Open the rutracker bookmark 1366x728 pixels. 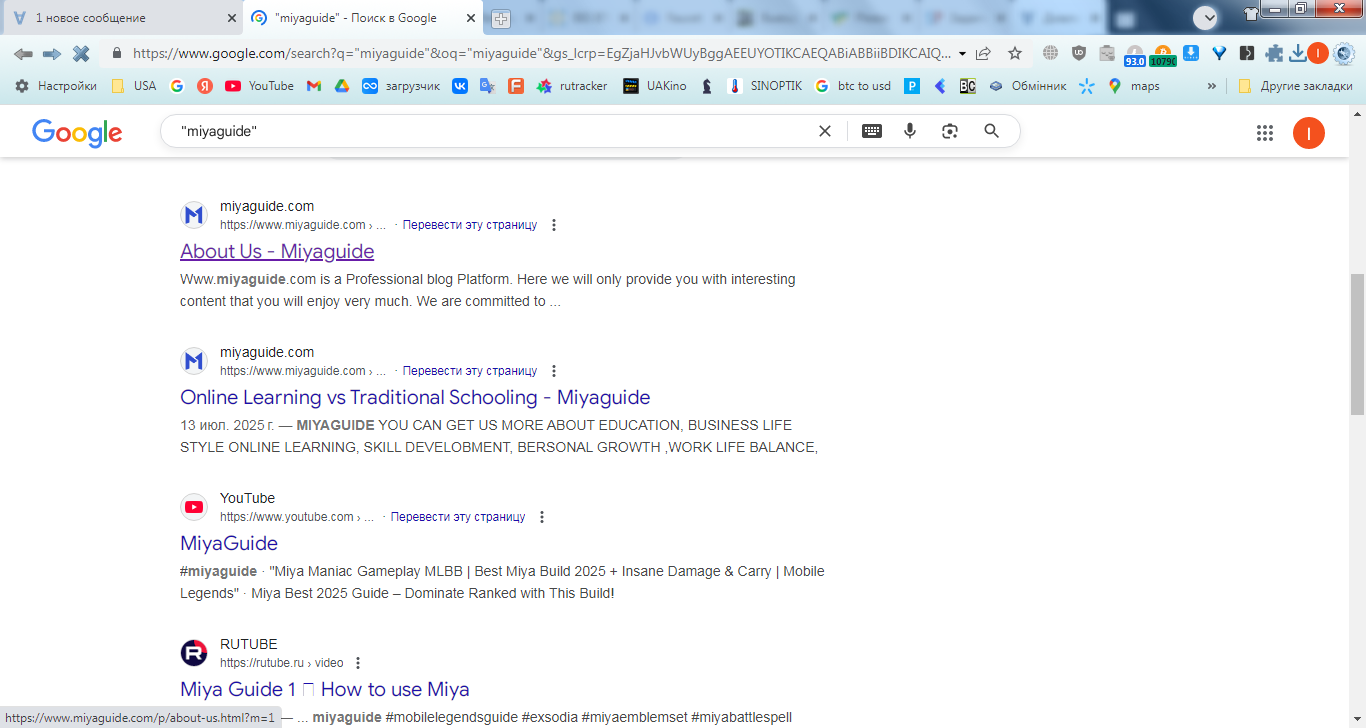tap(572, 86)
